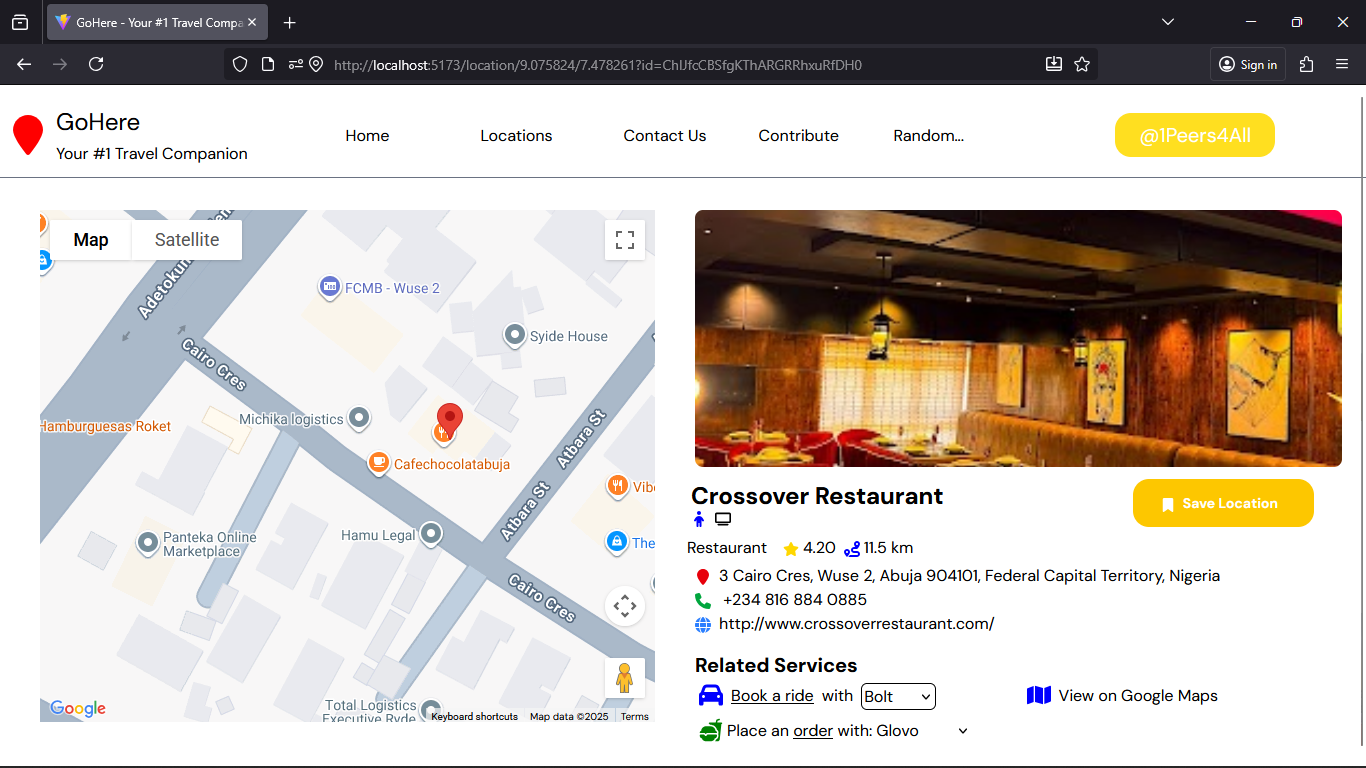Open the Firefox application menu
Image resolution: width=1366 pixels, height=768 pixels.
click(x=1342, y=64)
